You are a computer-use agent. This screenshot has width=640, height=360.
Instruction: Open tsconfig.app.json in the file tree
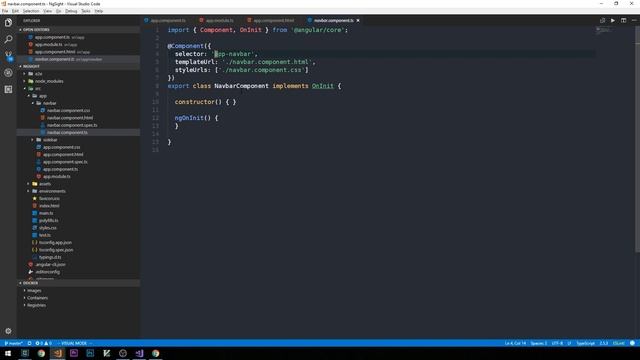(78, 242)
